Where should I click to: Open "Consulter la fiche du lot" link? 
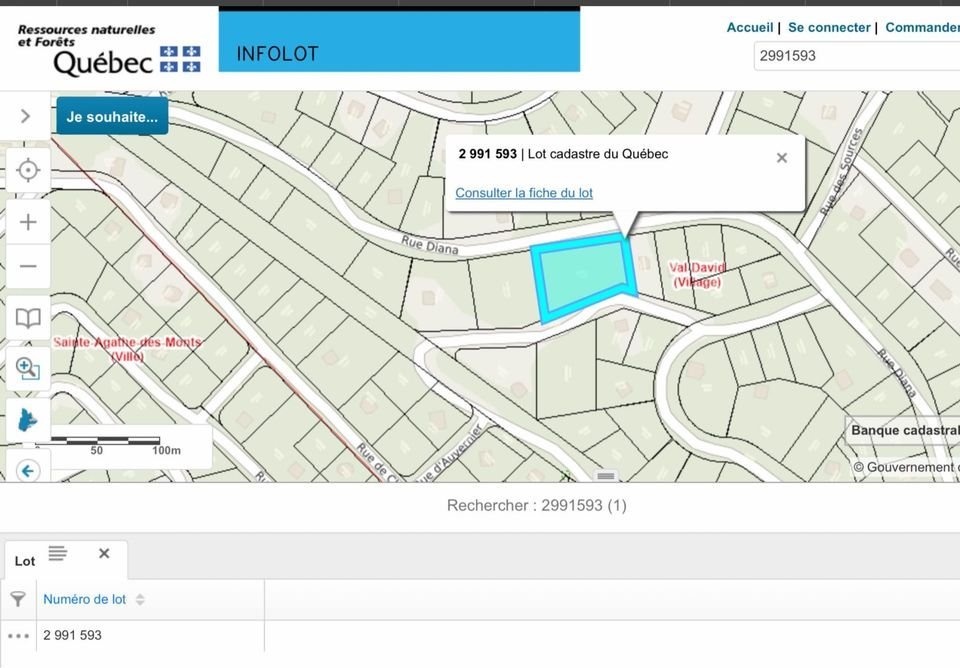click(x=524, y=193)
